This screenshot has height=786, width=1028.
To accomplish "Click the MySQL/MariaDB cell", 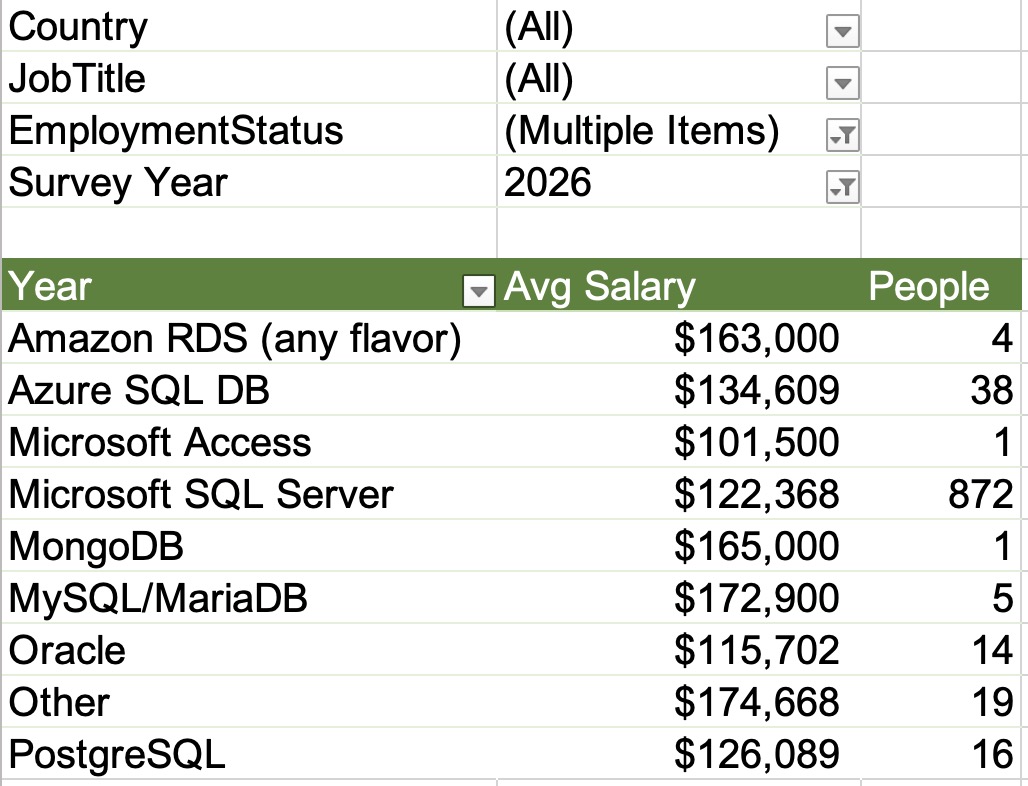I will coord(158,599).
